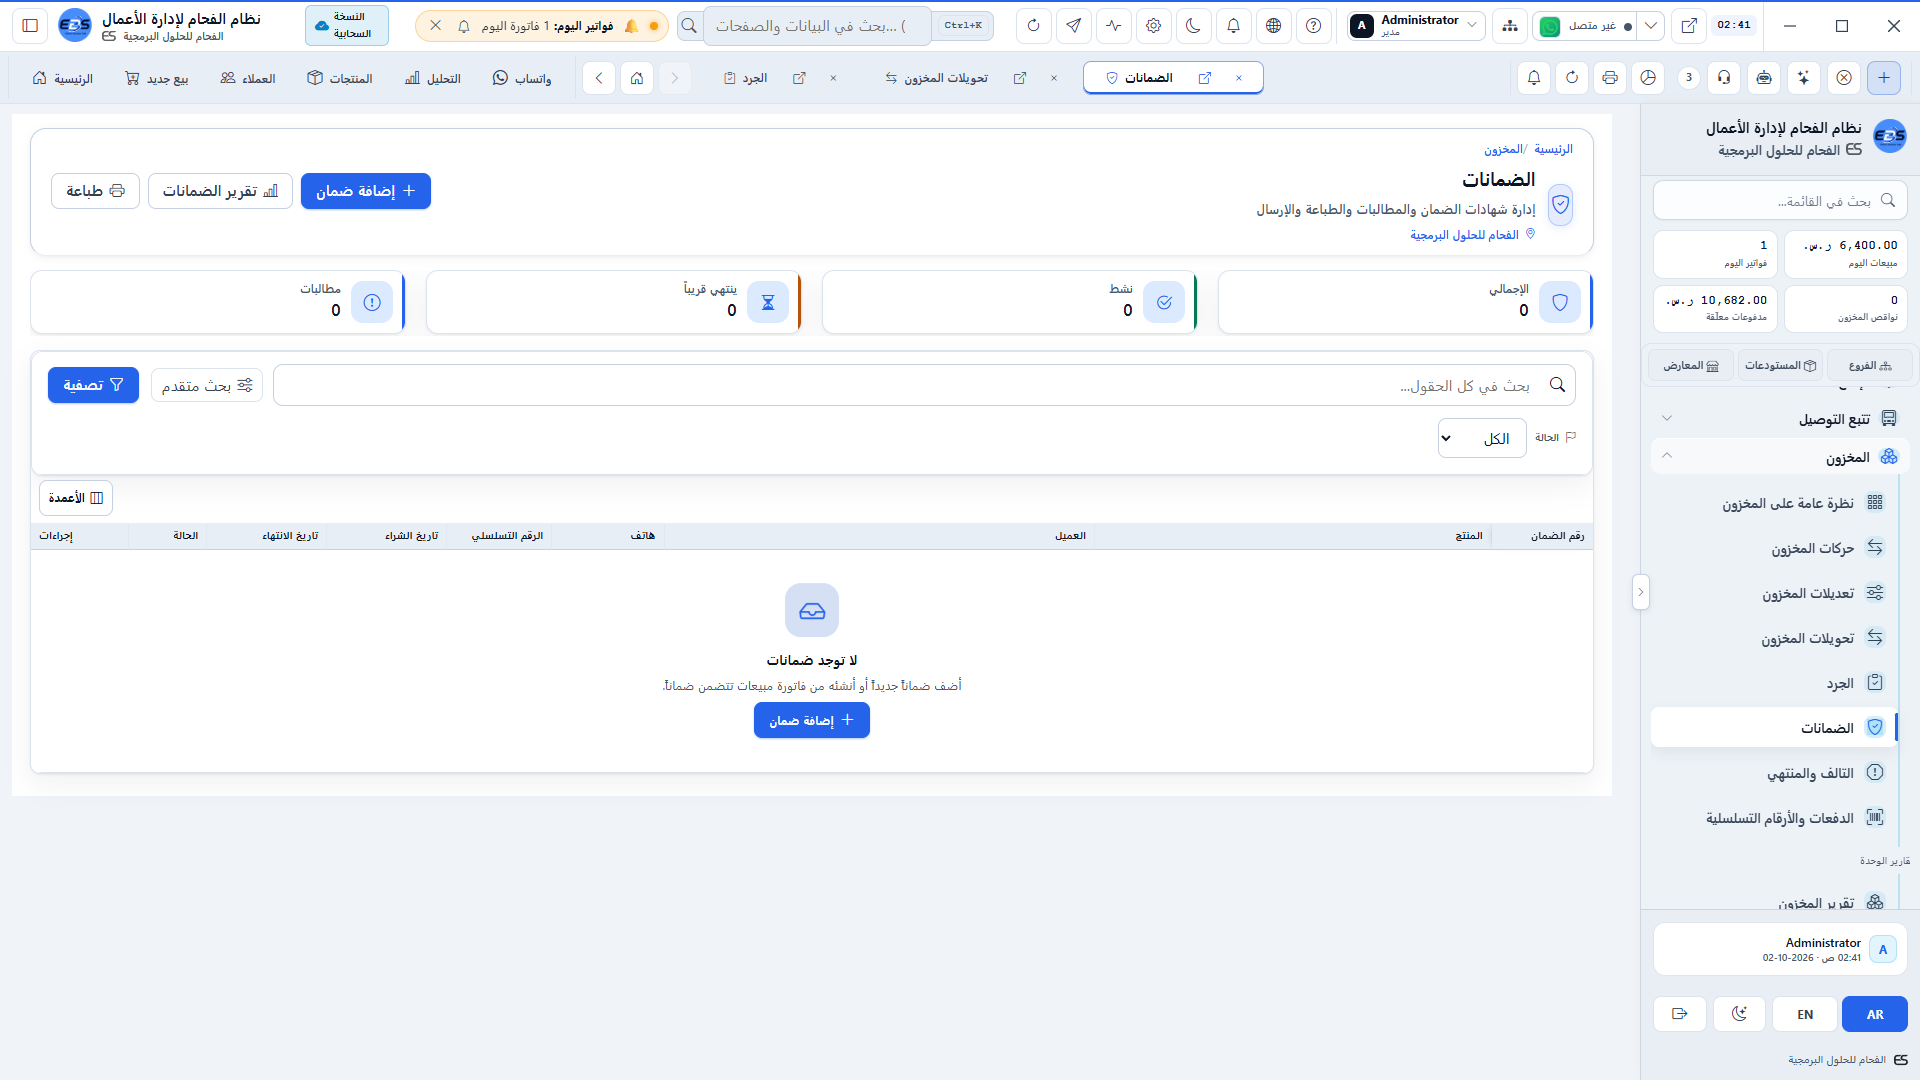Open الرئيسية in the top navigation
This screenshot has width=1920, height=1080.
pos(63,78)
